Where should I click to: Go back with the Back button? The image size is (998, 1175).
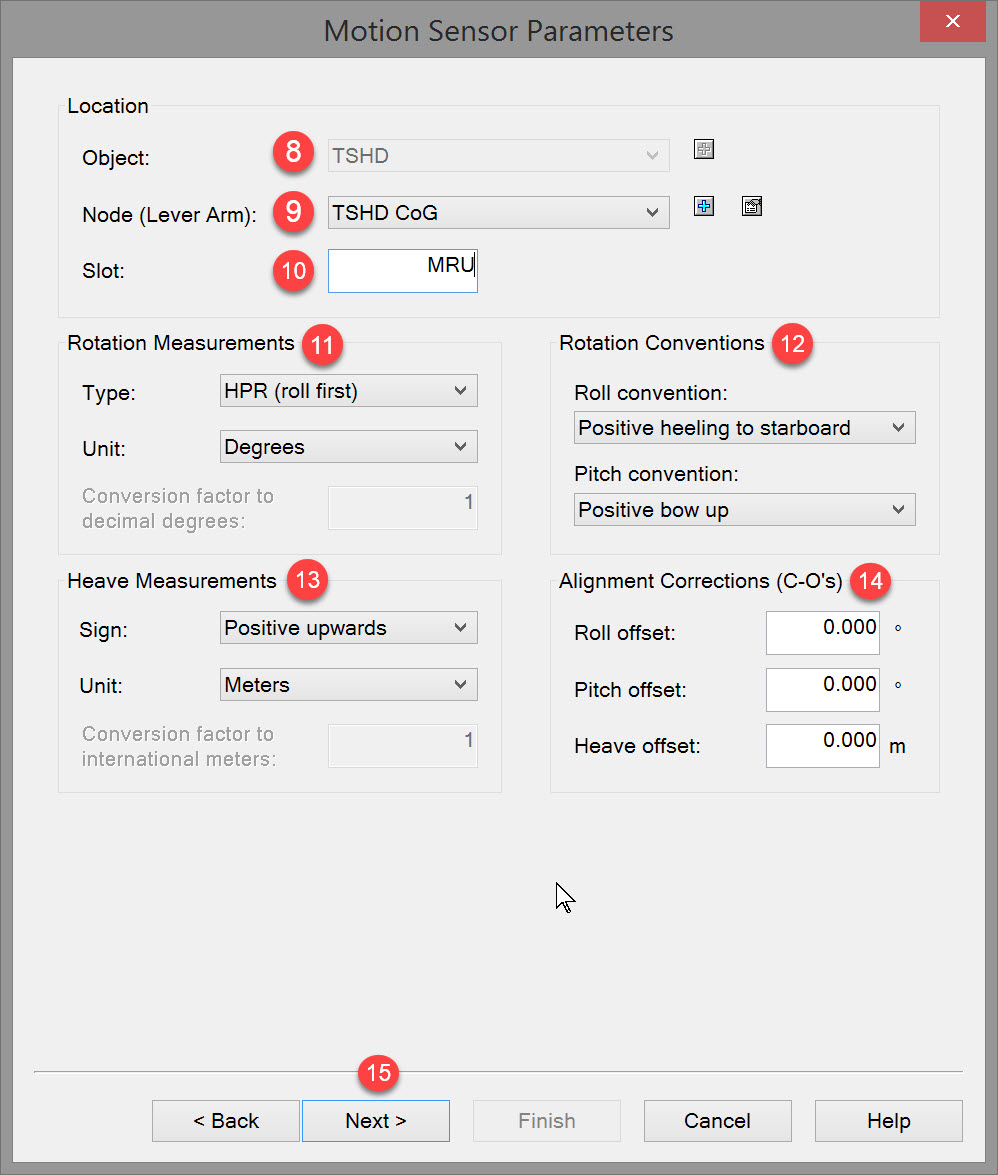click(x=226, y=1121)
